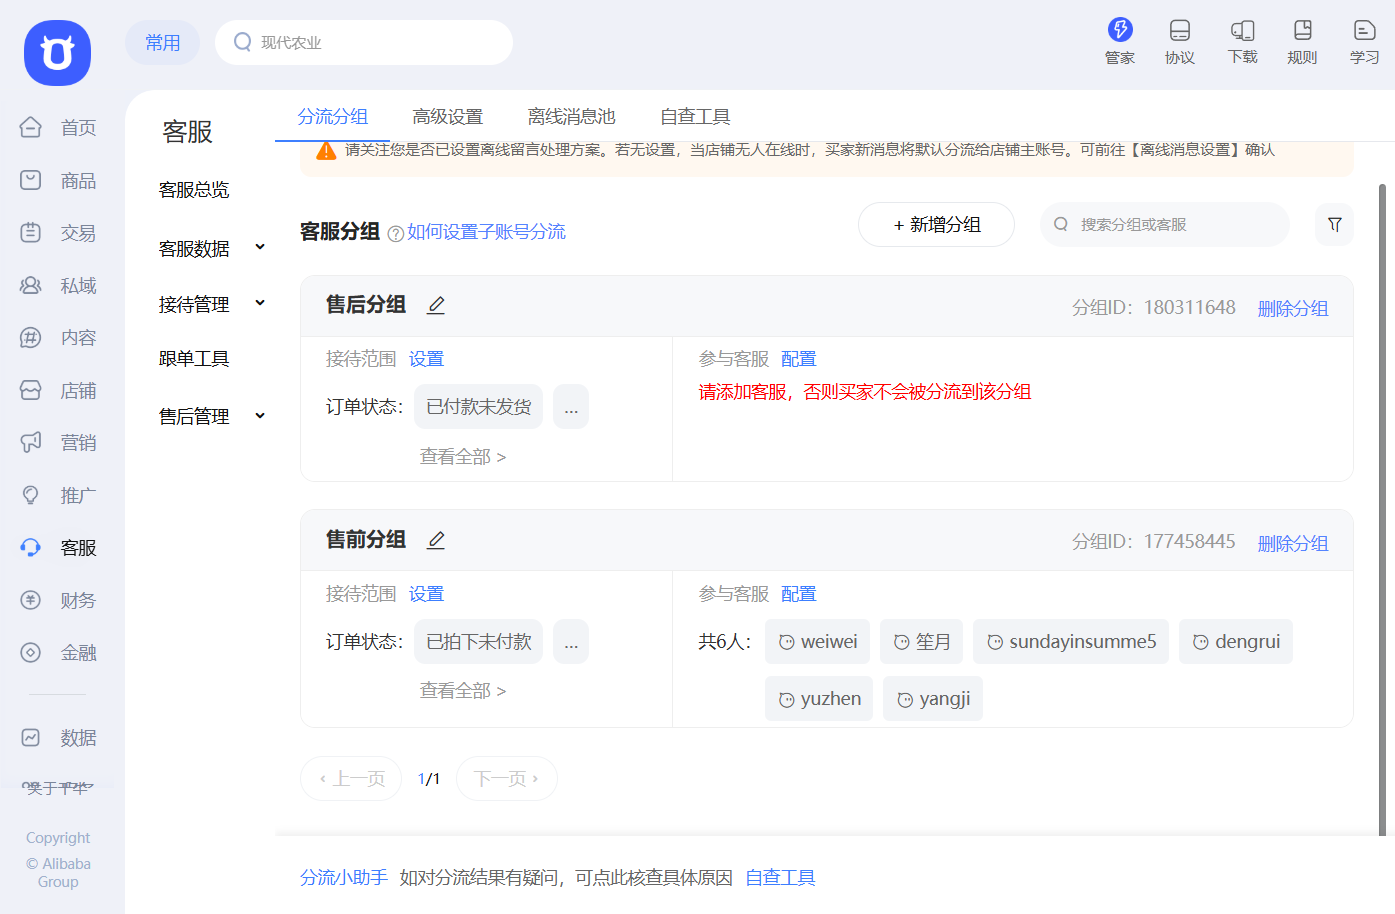The width and height of the screenshot is (1395, 914).
Task: Open 数据 in the left sidebar
Action: tap(58, 738)
